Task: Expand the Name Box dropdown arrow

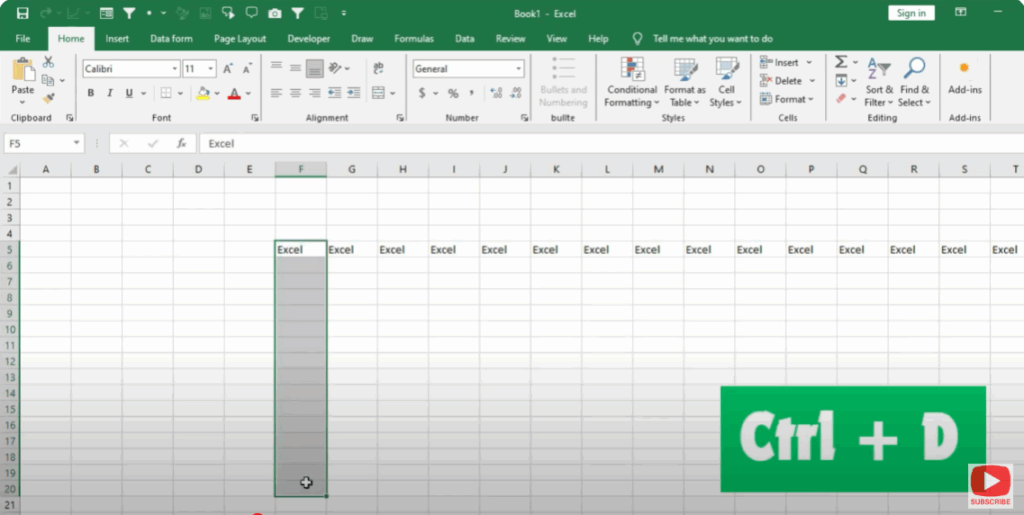Action: click(76, 143)
